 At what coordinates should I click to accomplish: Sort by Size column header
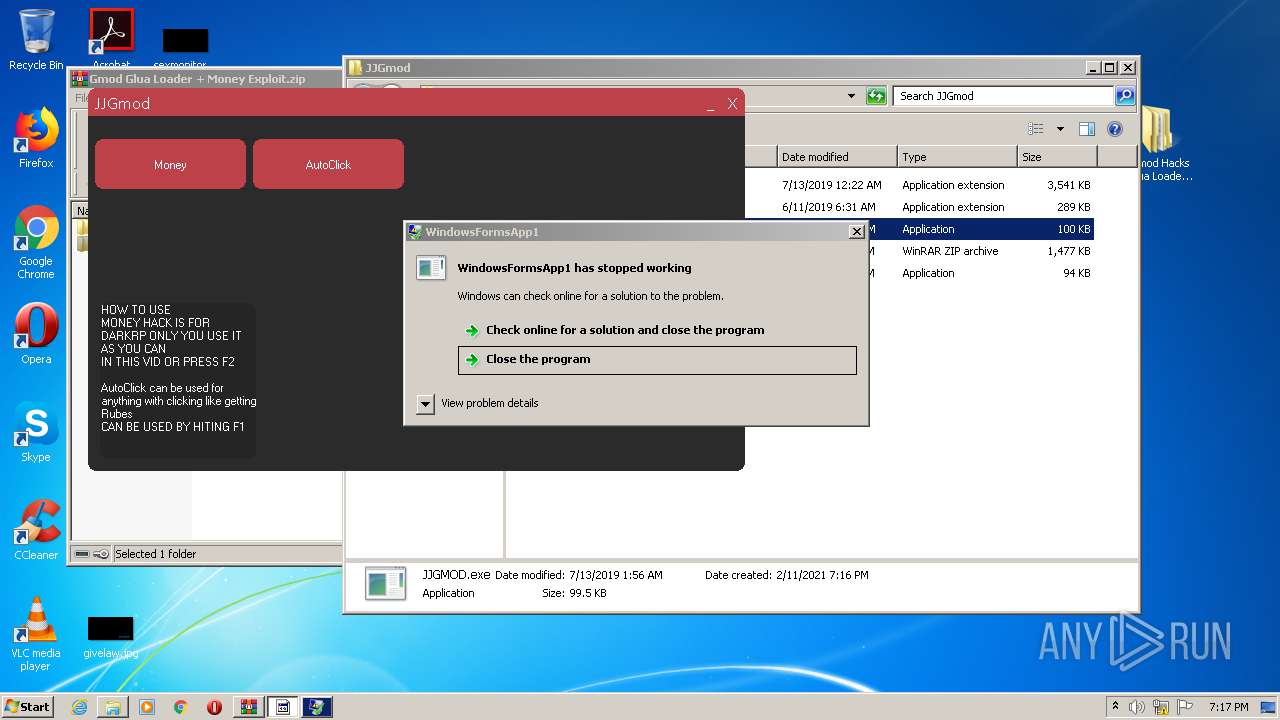click(x=1057, y=157)
